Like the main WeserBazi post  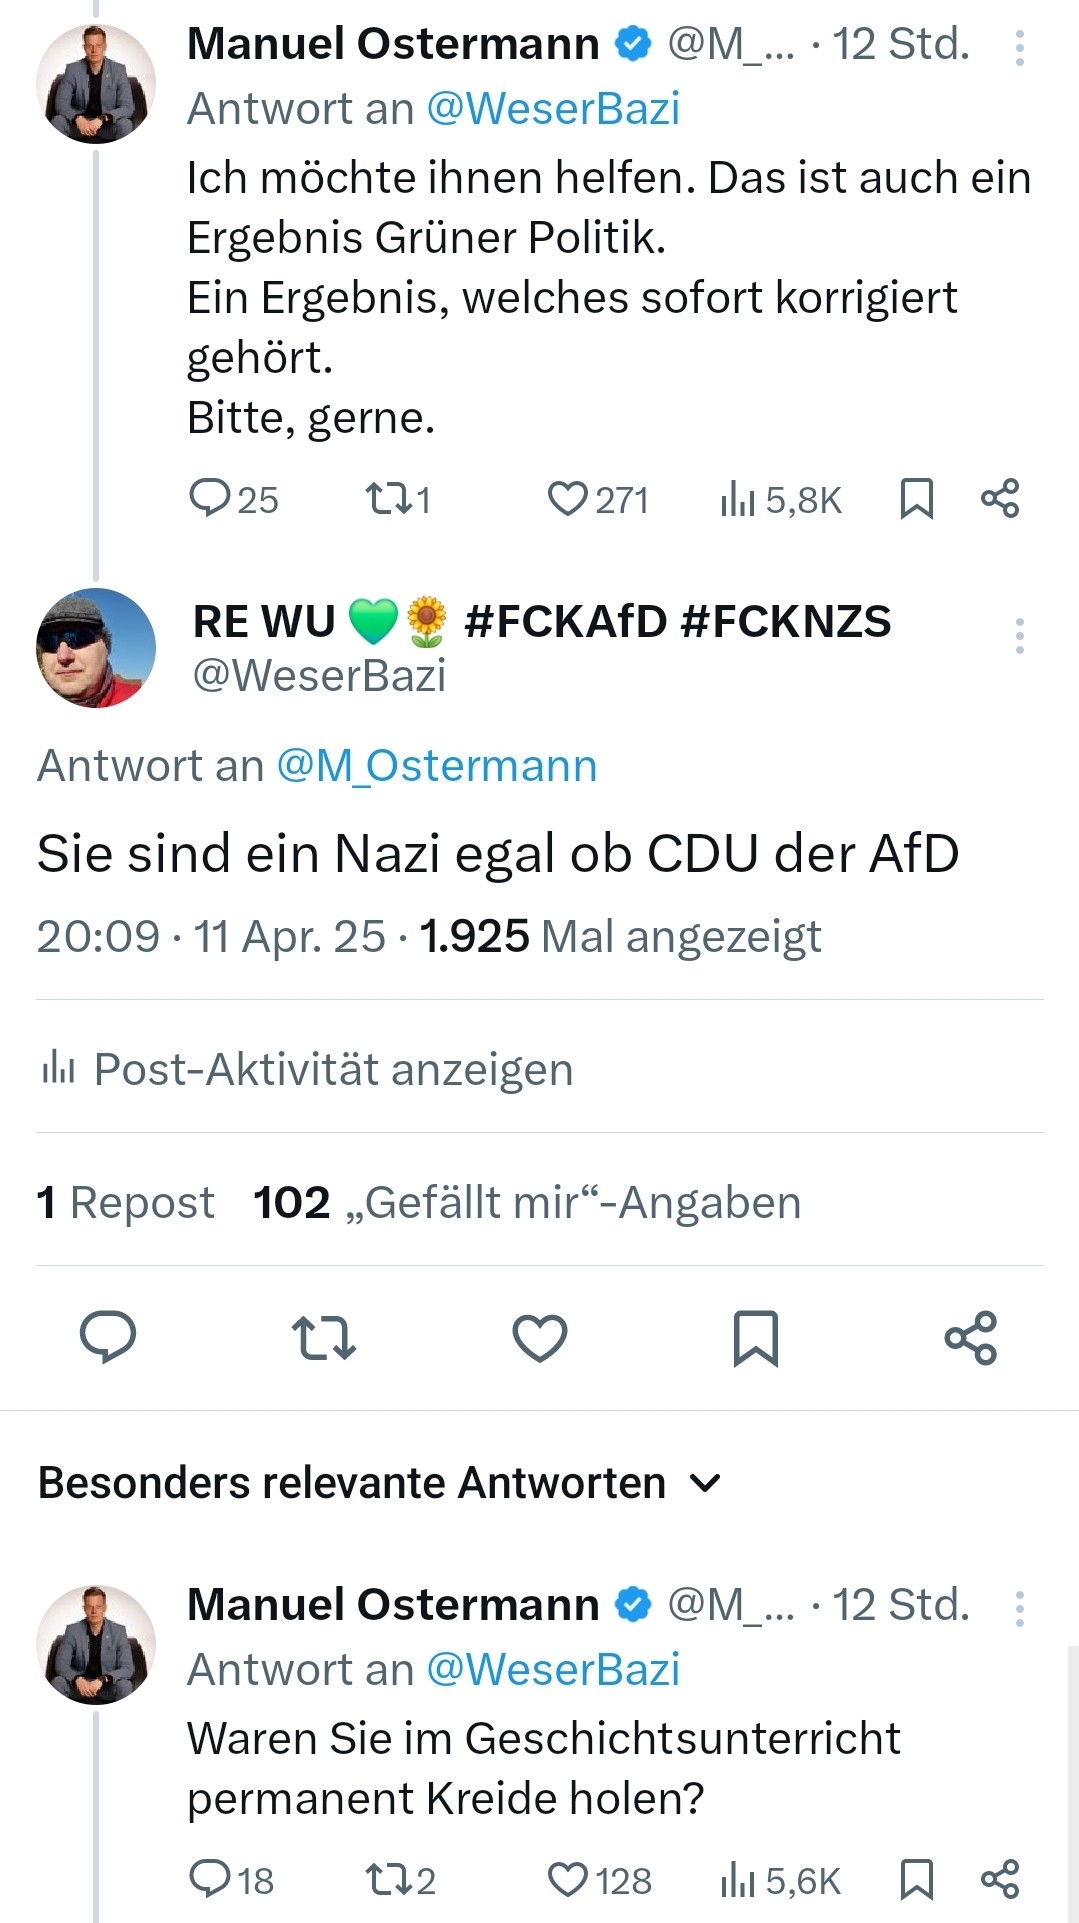tap(540, 1338)
